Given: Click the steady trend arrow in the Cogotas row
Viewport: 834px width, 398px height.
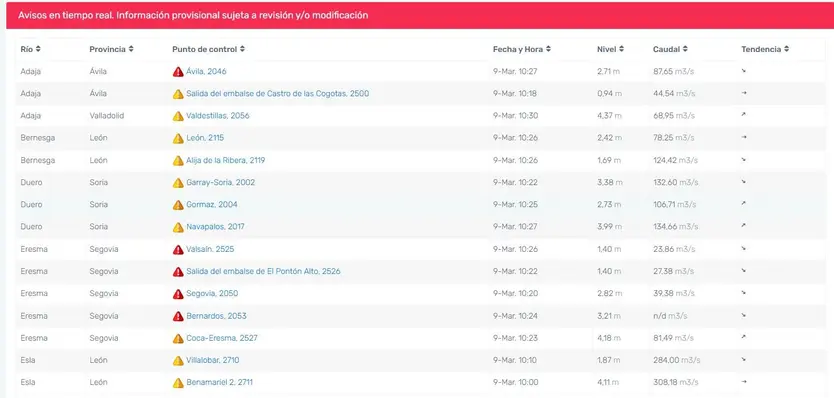Looking at the screenshot, I should tap(744, 93).
